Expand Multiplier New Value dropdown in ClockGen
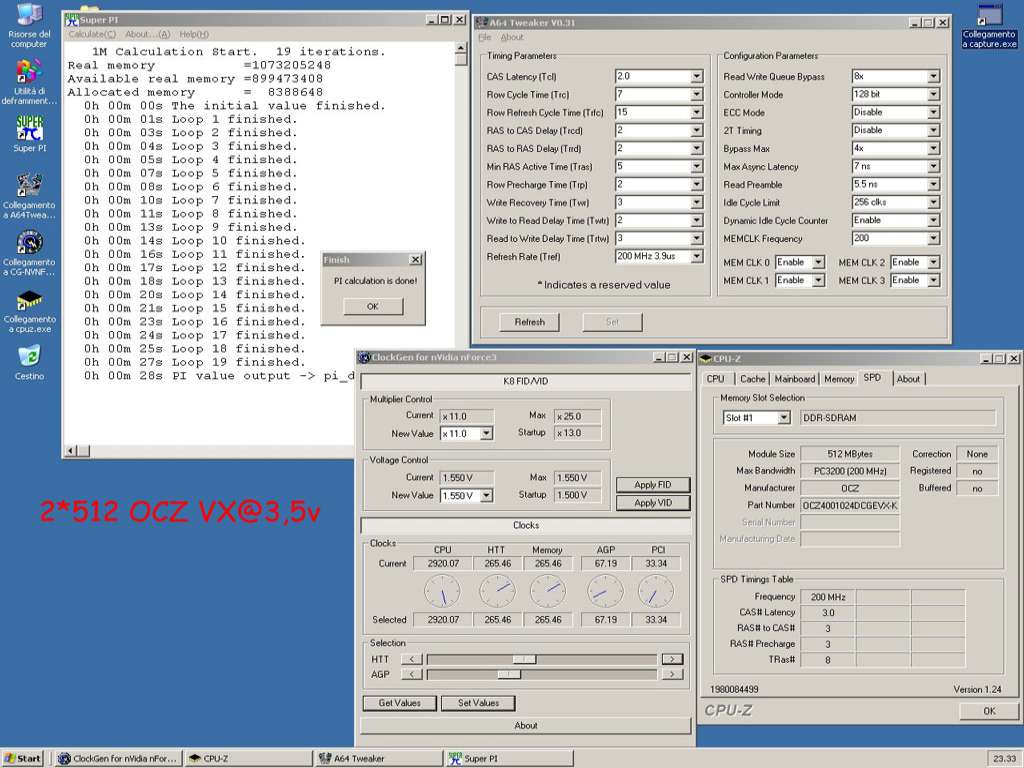Viewport: 1024px width, 768px height. pos(486,434)
